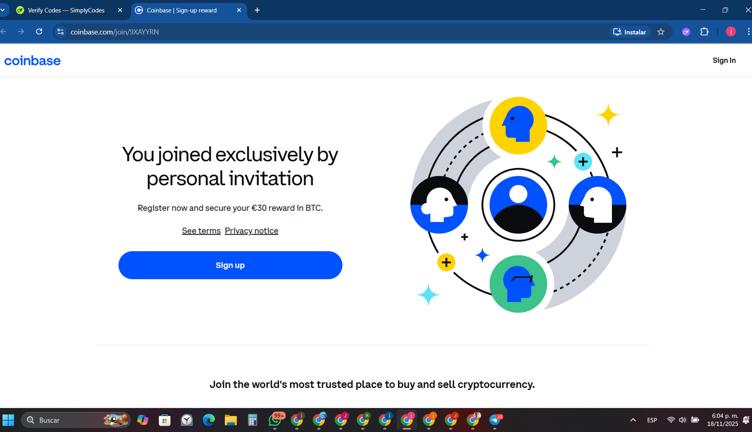Open WhatsApp from the taskbar
Screen dimensions: 752x432
(x=275, y=420)
